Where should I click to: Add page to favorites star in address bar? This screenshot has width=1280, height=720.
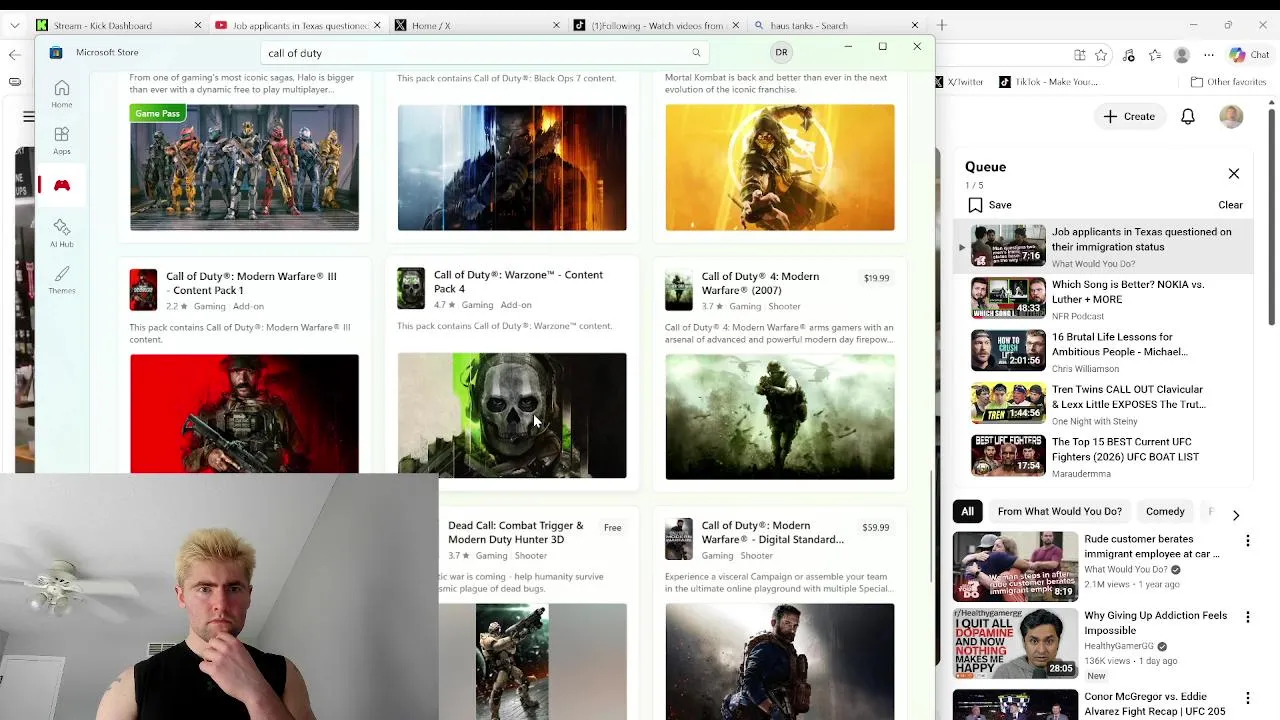1101,55
